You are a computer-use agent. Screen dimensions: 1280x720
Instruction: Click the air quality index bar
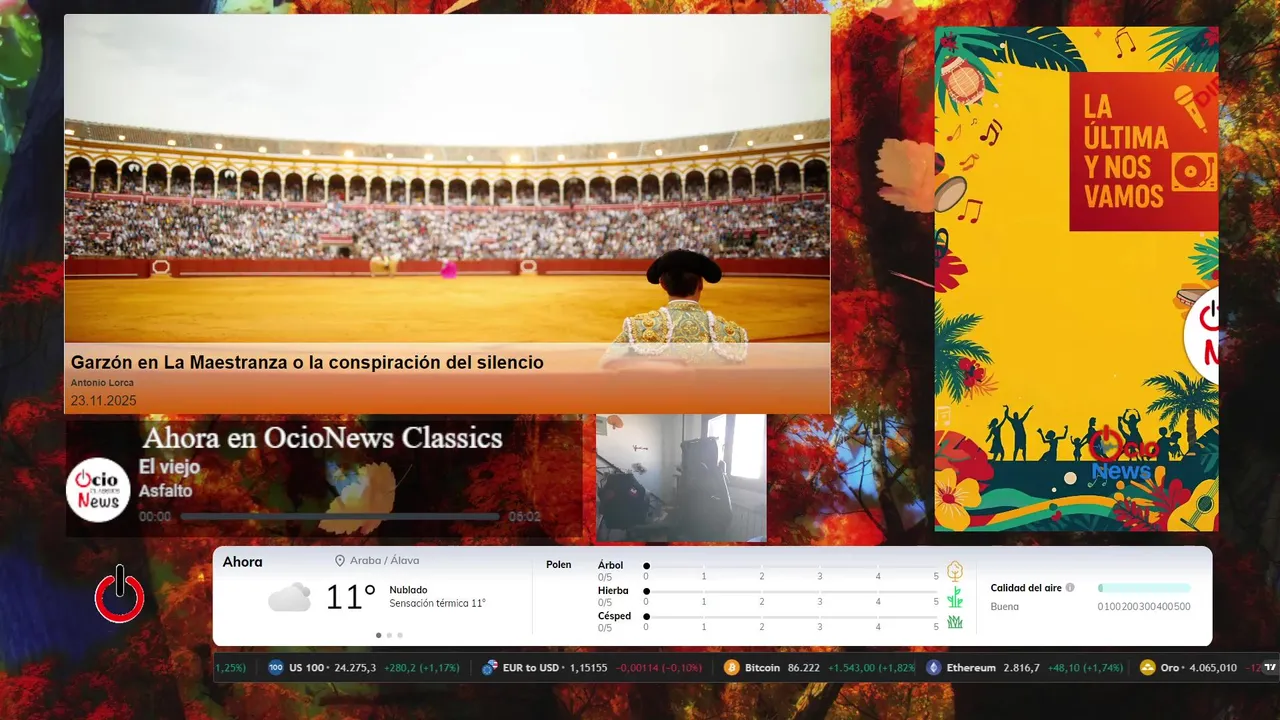tap(1144, 588)
